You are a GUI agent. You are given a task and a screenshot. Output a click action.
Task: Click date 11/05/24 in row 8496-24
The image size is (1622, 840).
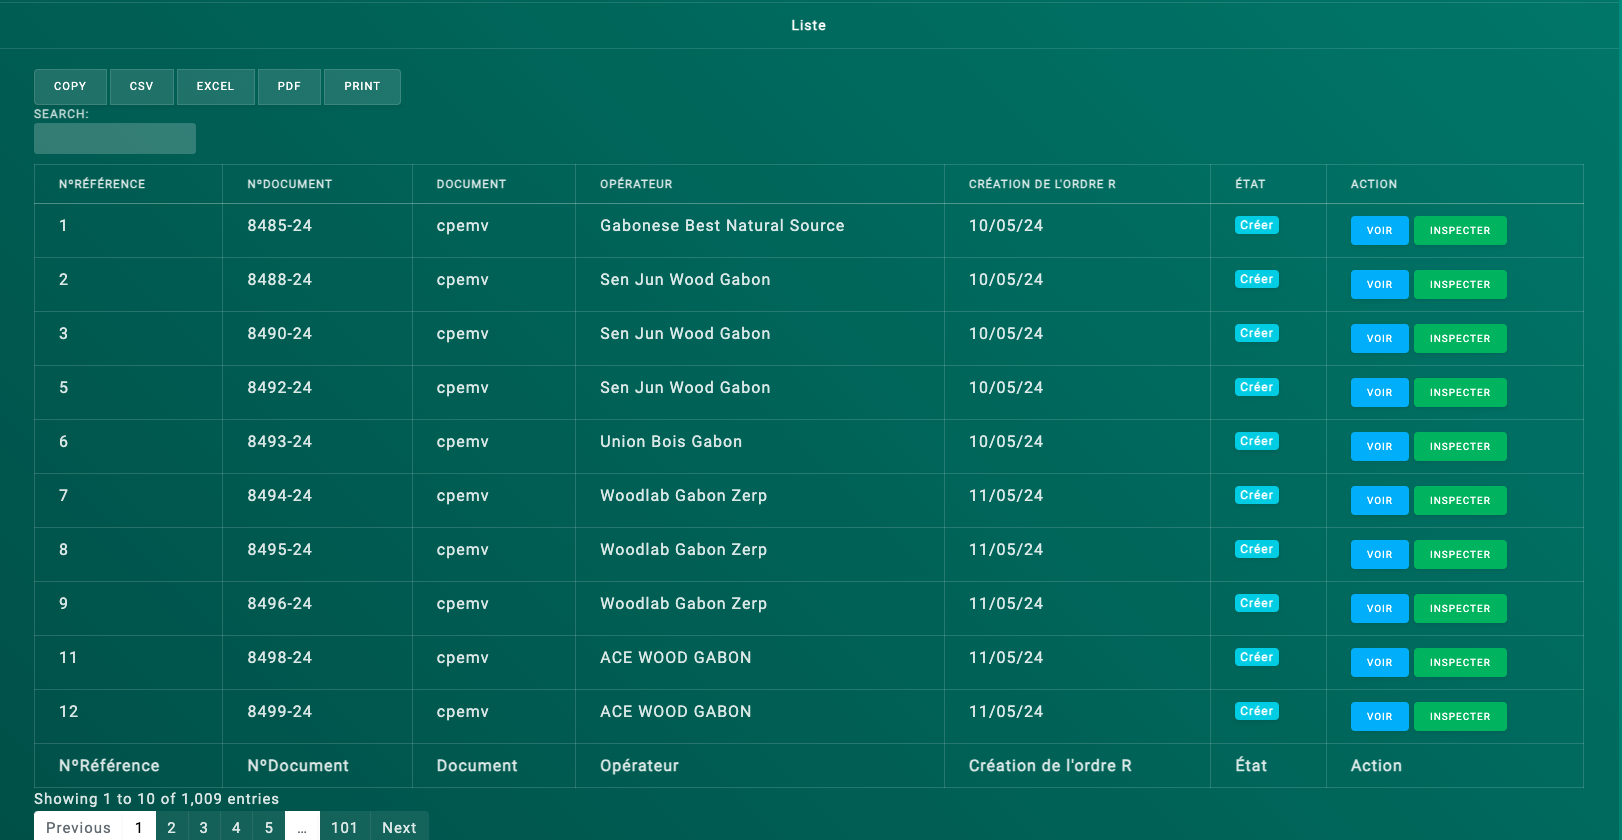point(1006,604)
